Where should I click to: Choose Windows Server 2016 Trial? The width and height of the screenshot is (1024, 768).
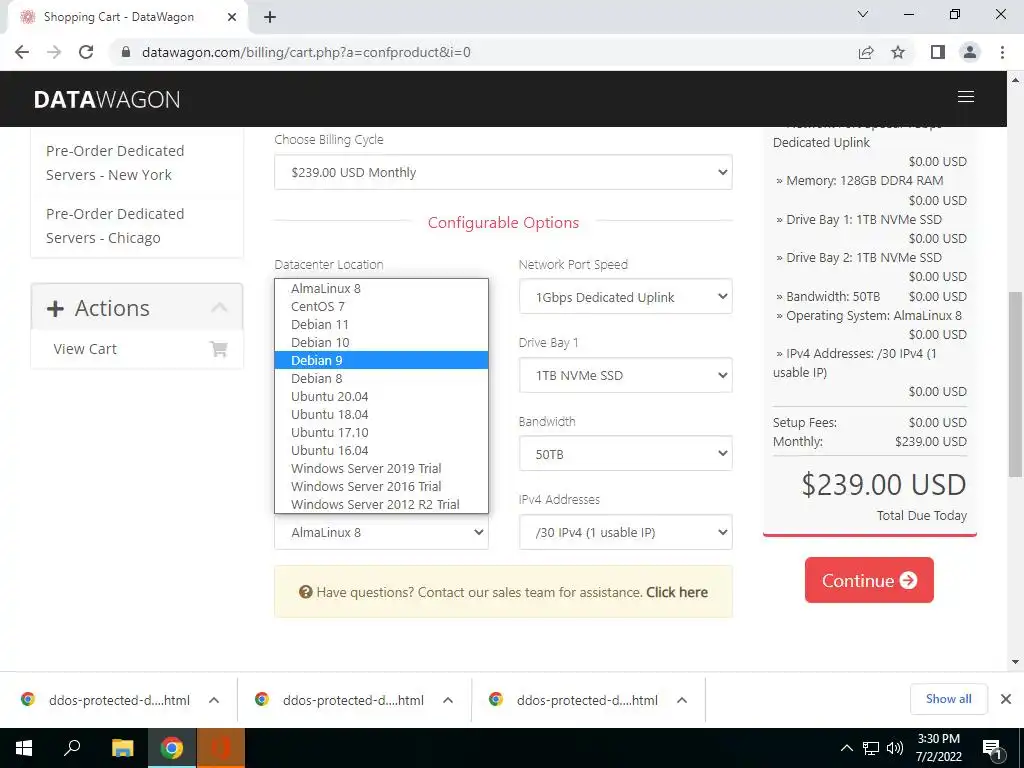click(381, 487)
